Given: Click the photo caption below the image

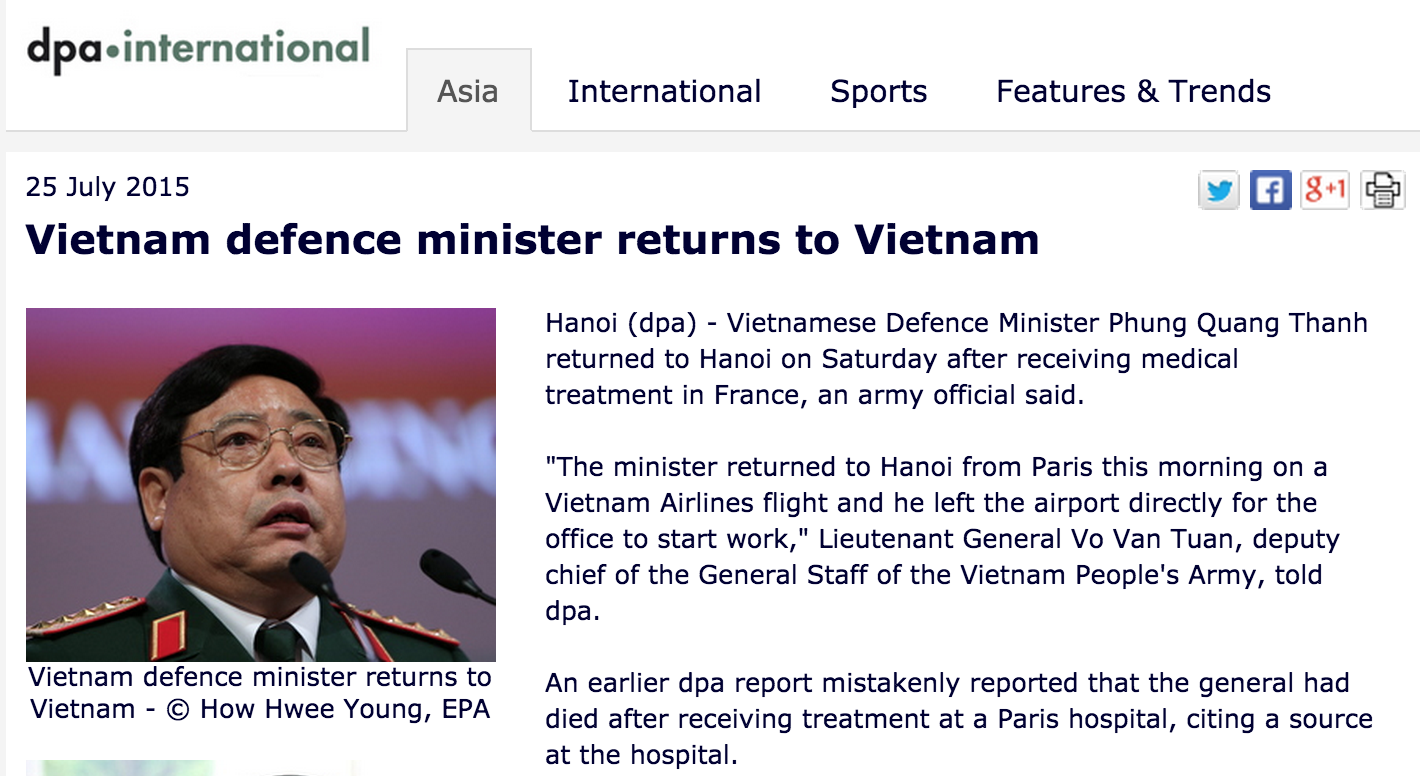Looking at the screenshot, I should point(260,693).
